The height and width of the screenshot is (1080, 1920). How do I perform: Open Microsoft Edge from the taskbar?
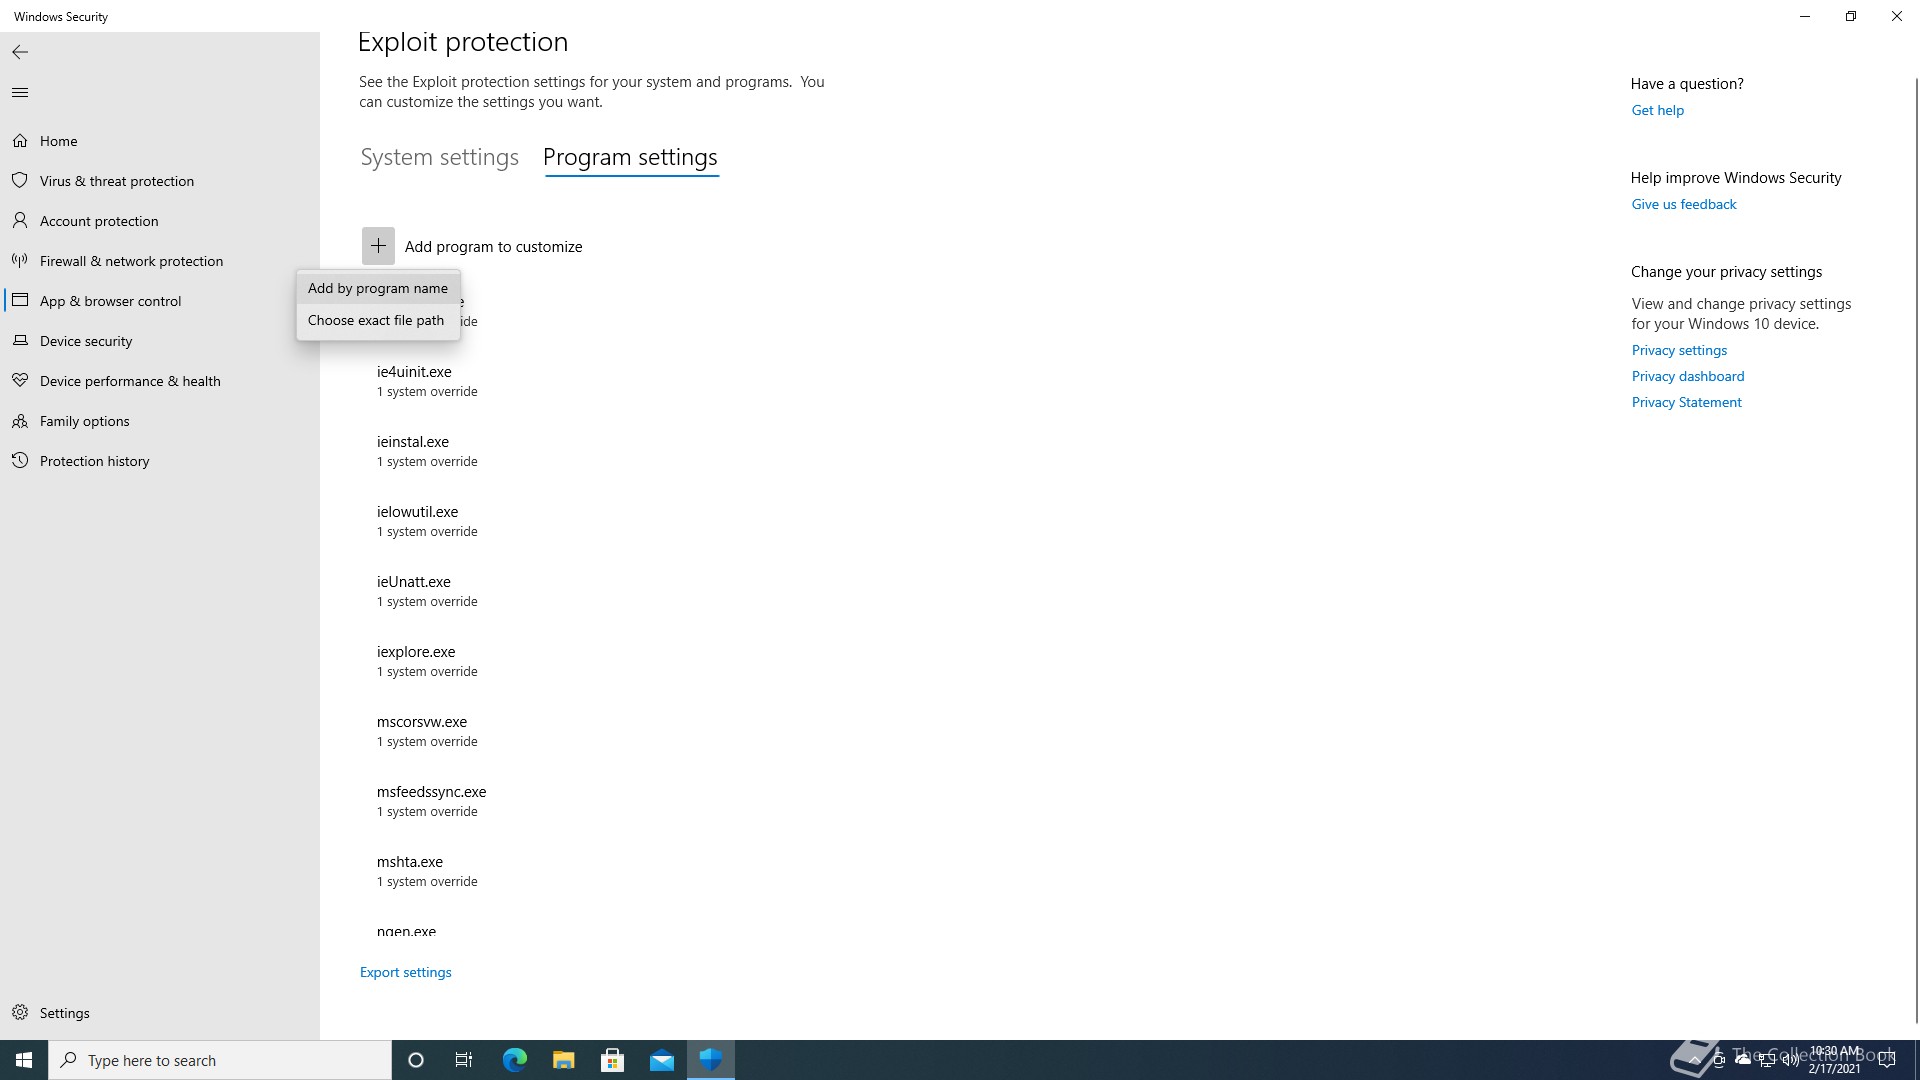[514, 1060]
